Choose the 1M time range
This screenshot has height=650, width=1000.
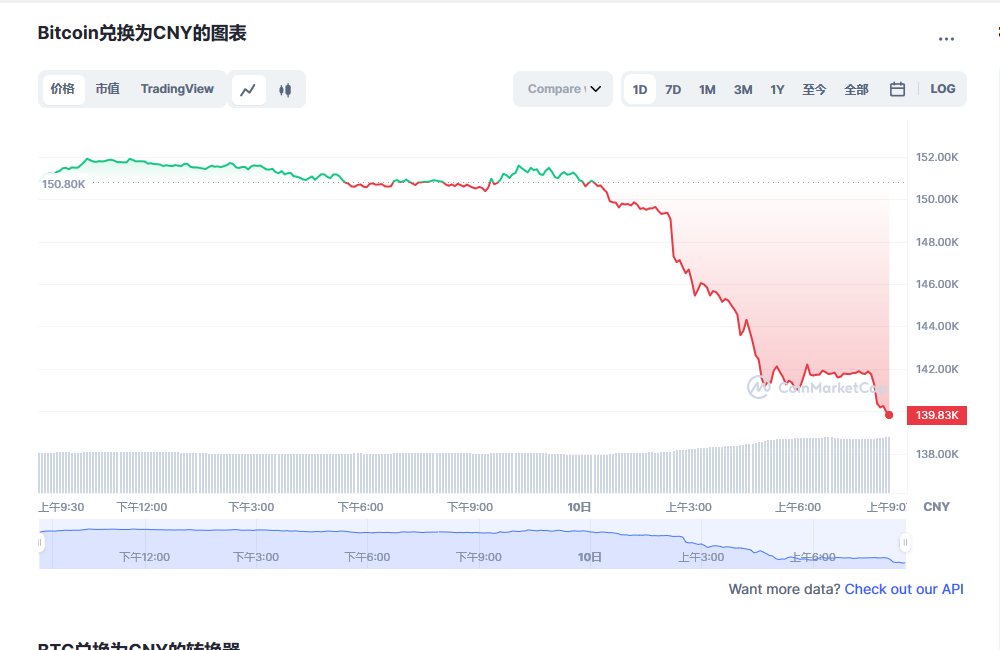tap(707, 89)
